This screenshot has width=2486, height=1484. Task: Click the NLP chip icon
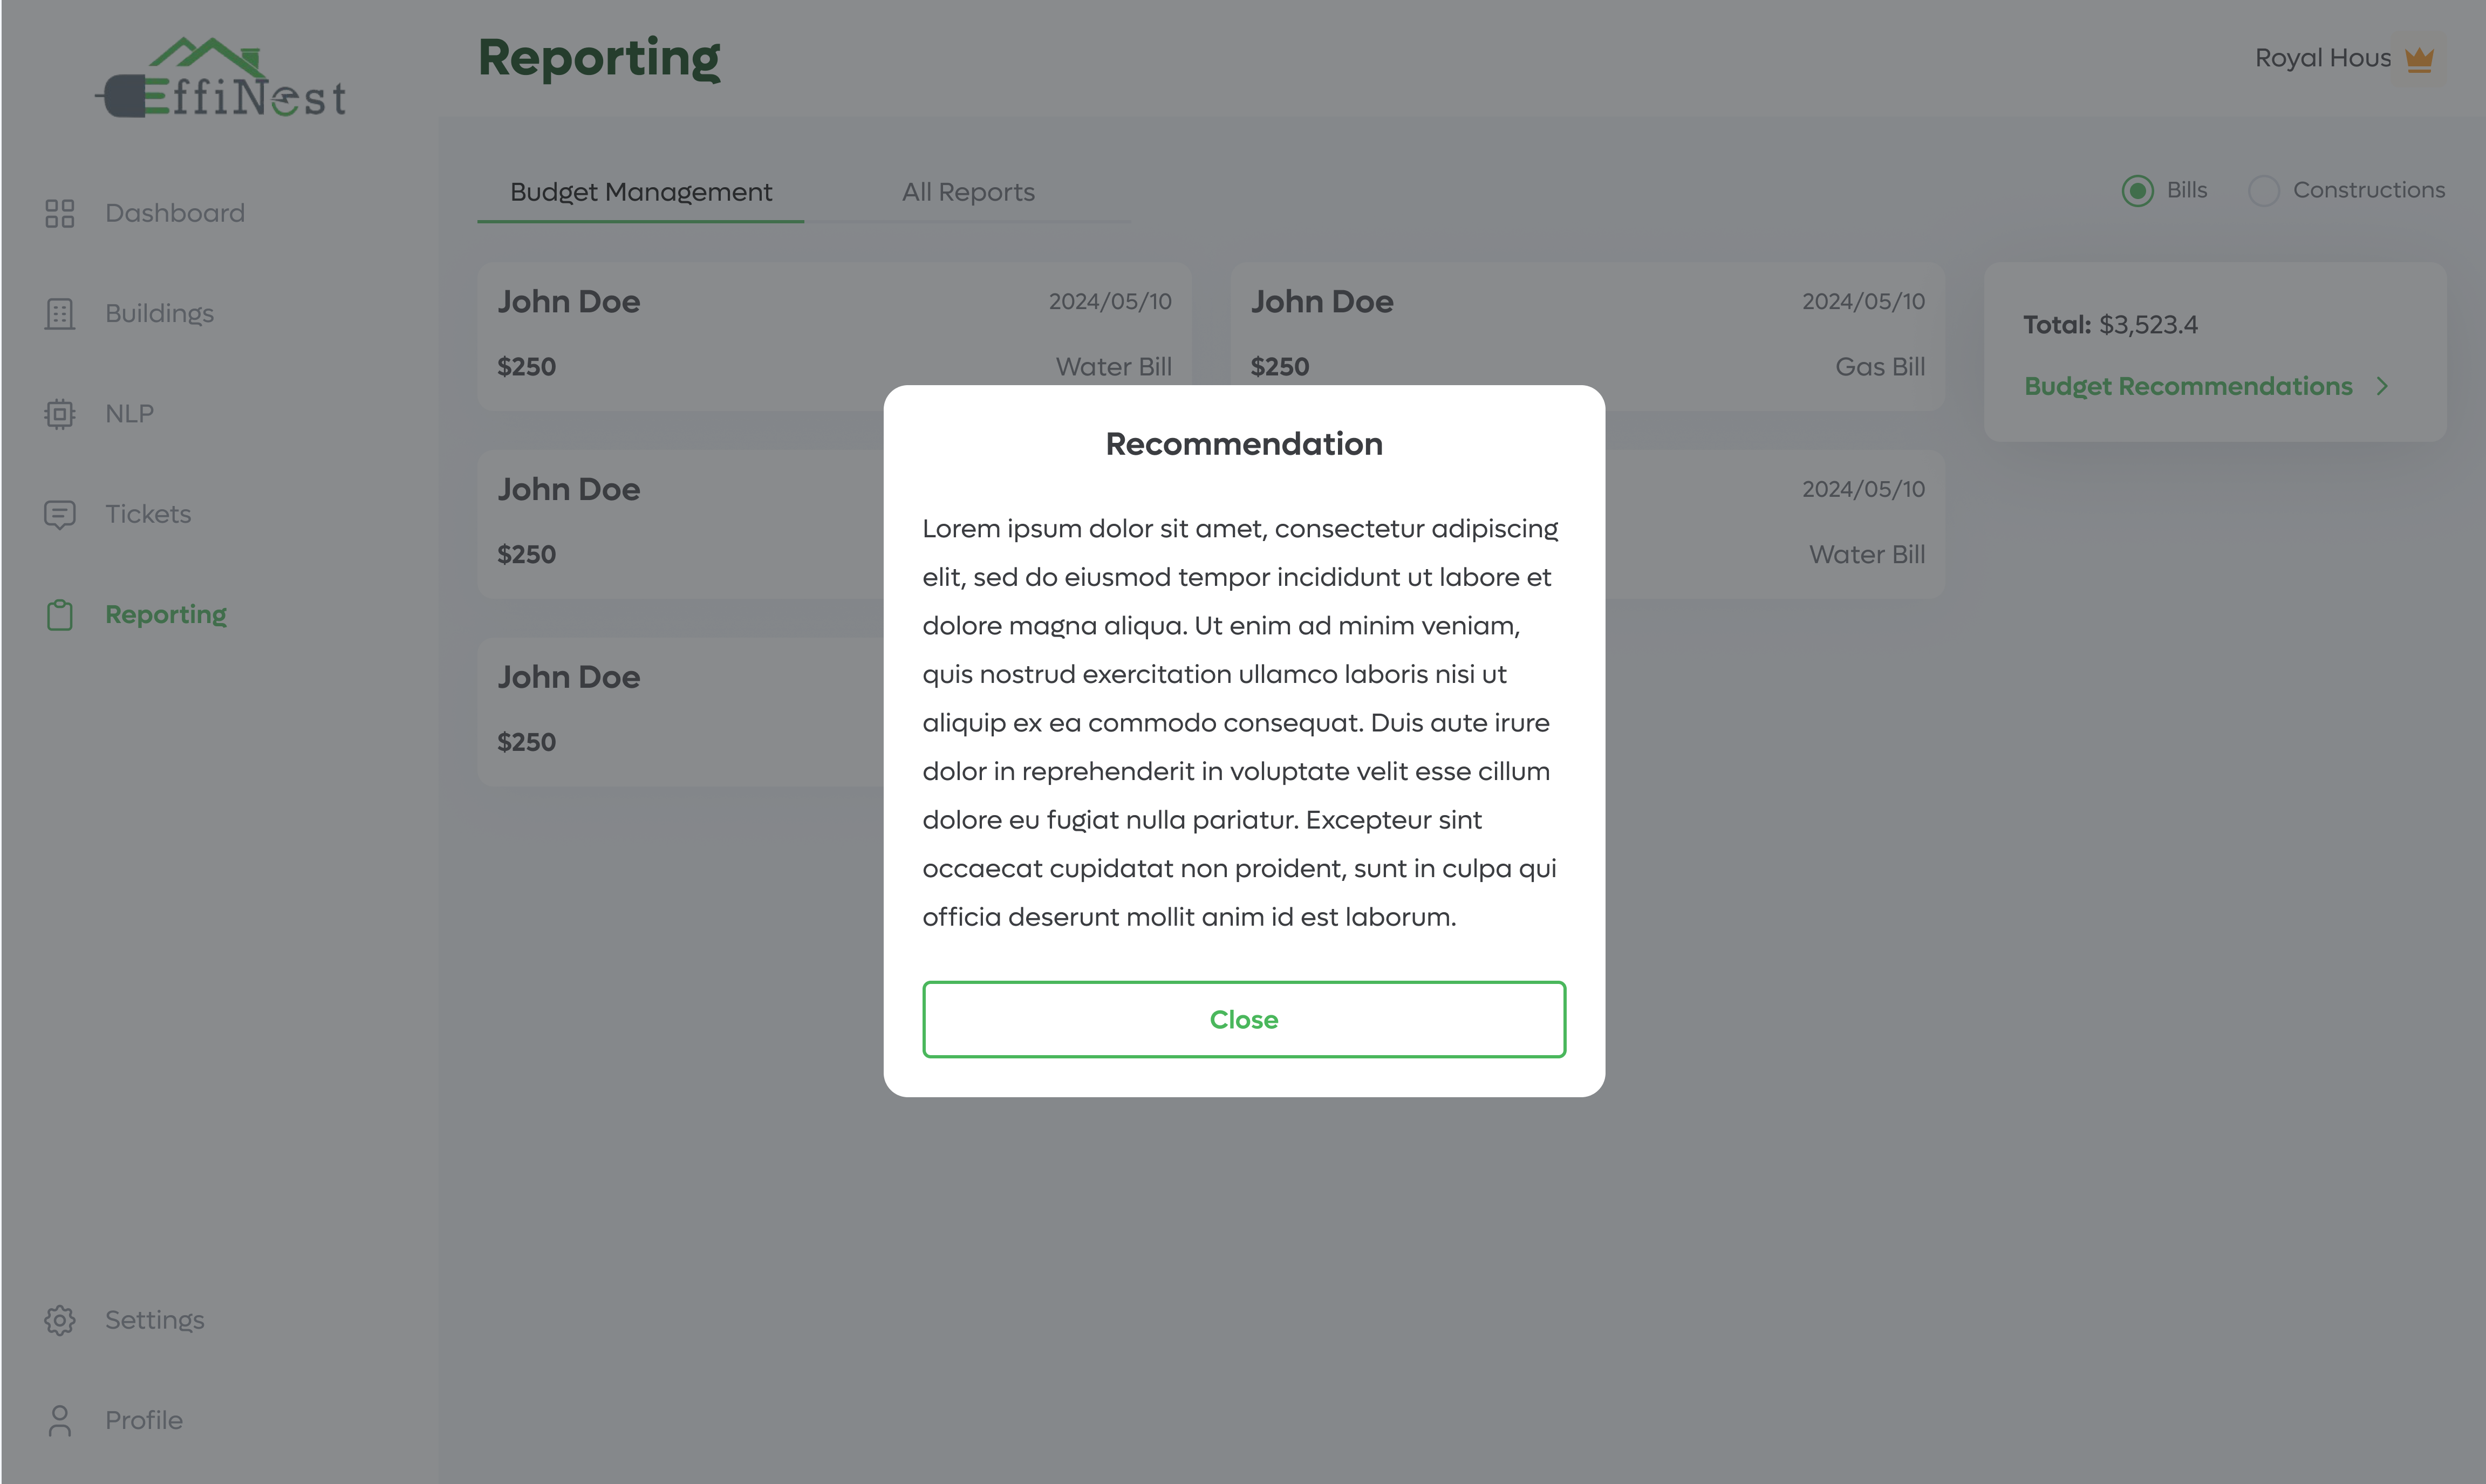coord(60,414)
